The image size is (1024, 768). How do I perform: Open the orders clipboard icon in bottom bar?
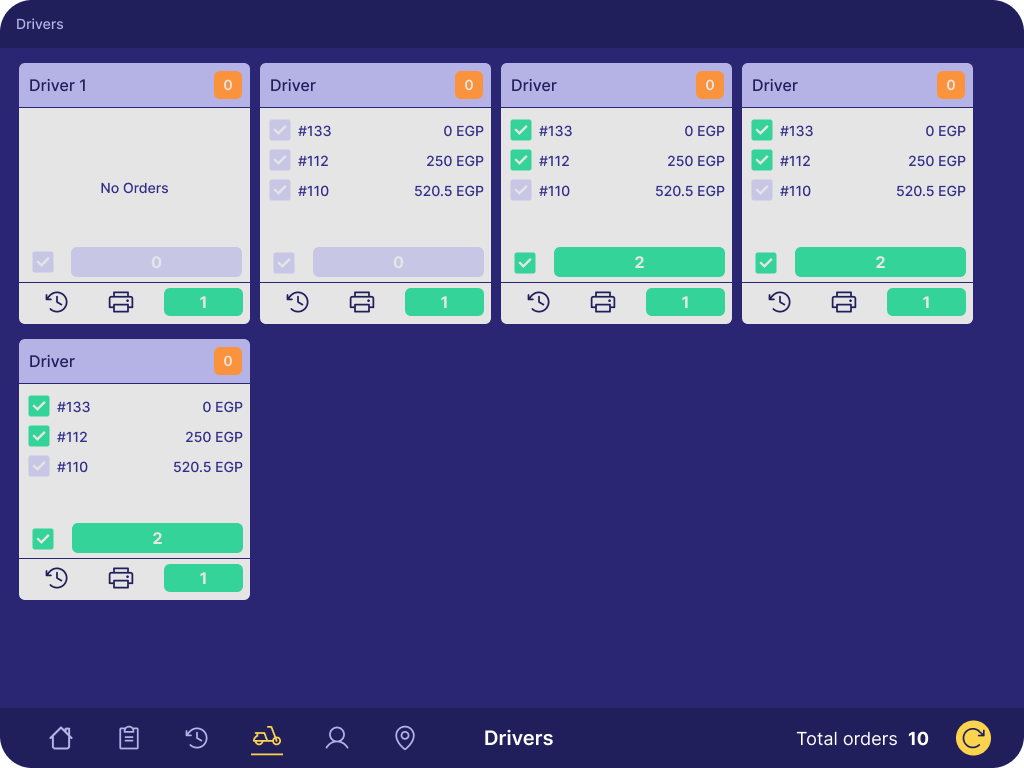pos(128,737)
